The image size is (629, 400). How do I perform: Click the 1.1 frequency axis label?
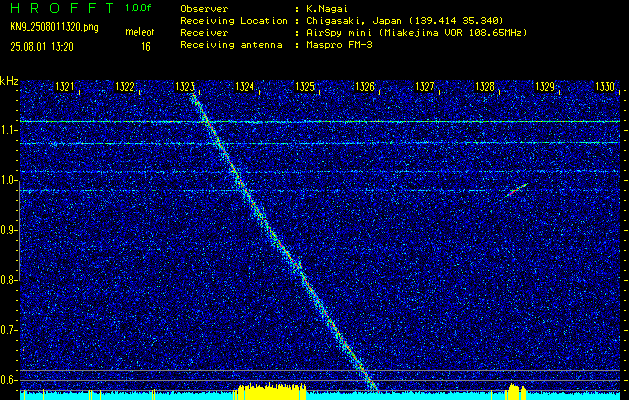[8, 130]
